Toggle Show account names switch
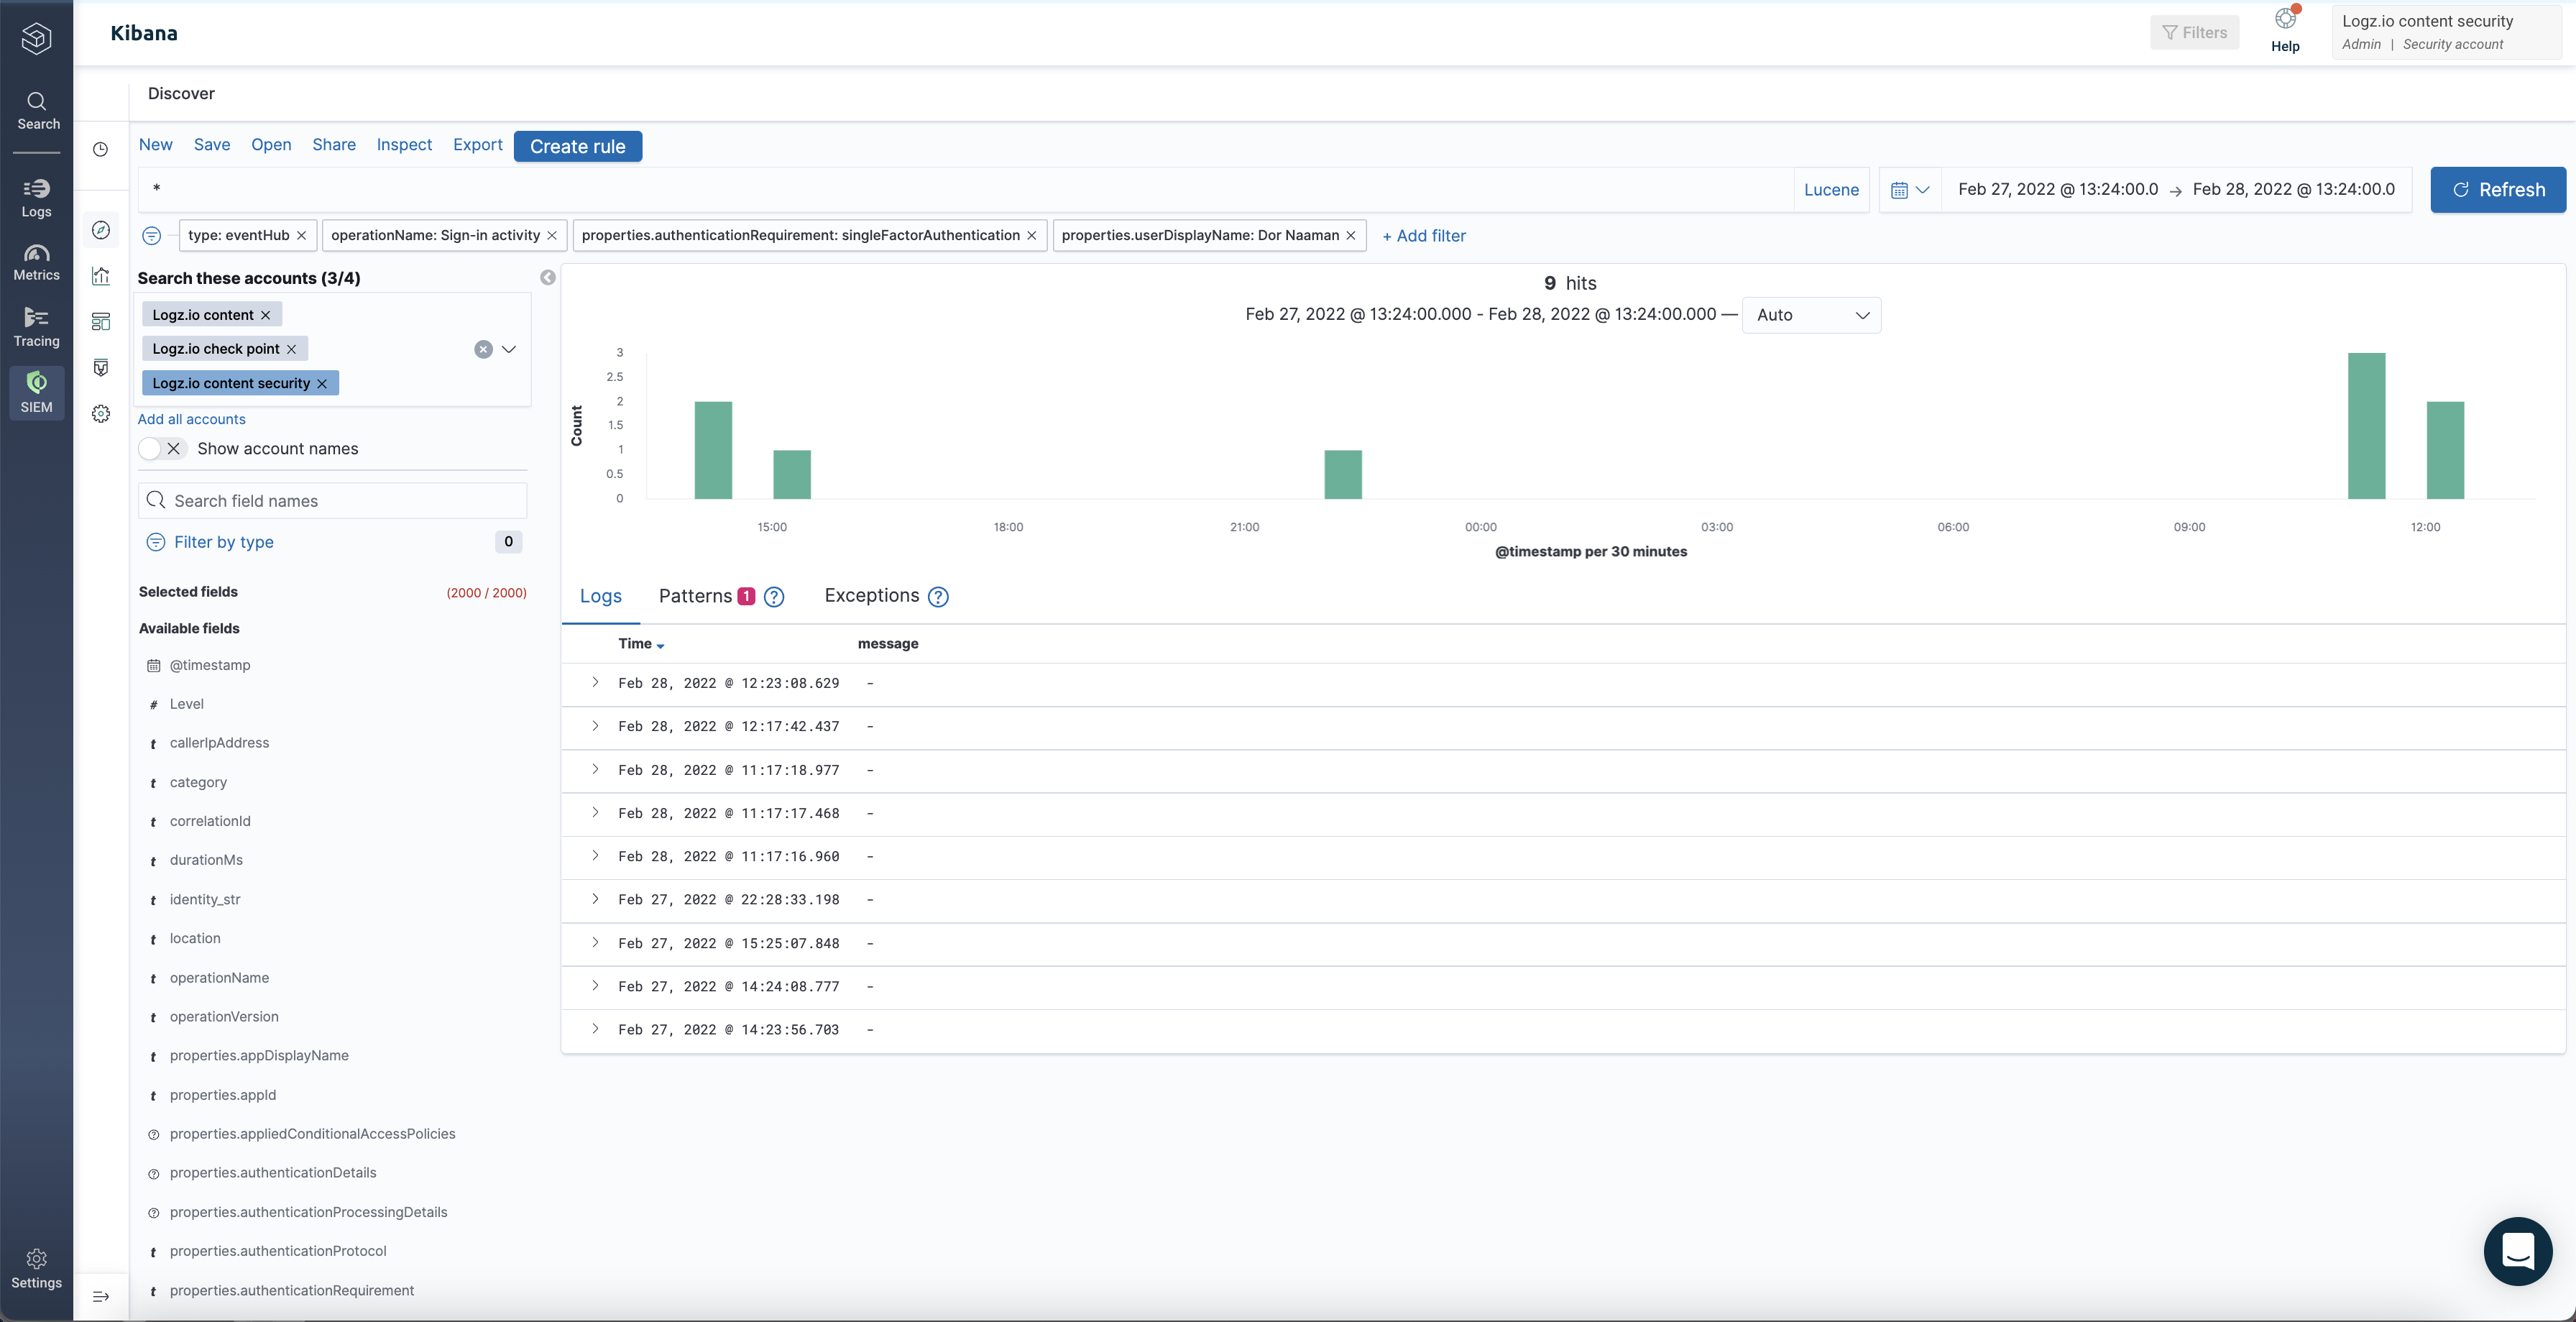This screenshot has height=1322, width=2576. pyautogui.click(x=162, y=449)
